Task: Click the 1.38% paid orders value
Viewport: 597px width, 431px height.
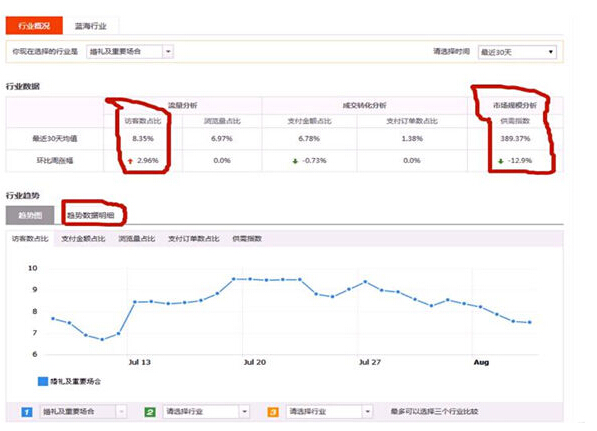Action: 412,139
